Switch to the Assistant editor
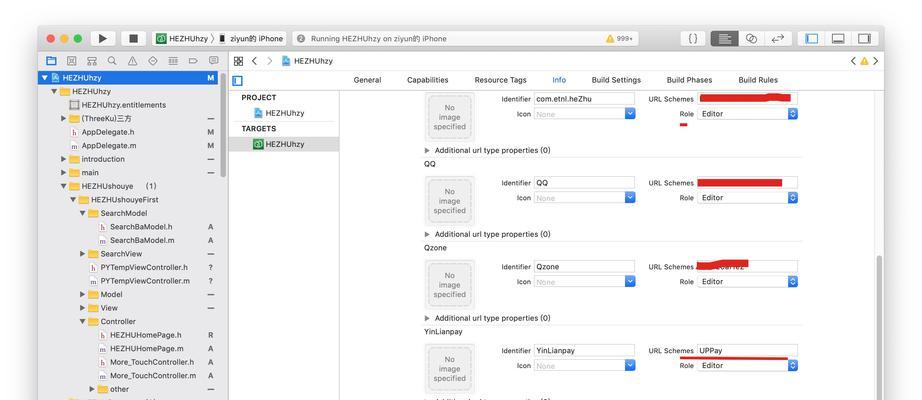 (751, 38)
